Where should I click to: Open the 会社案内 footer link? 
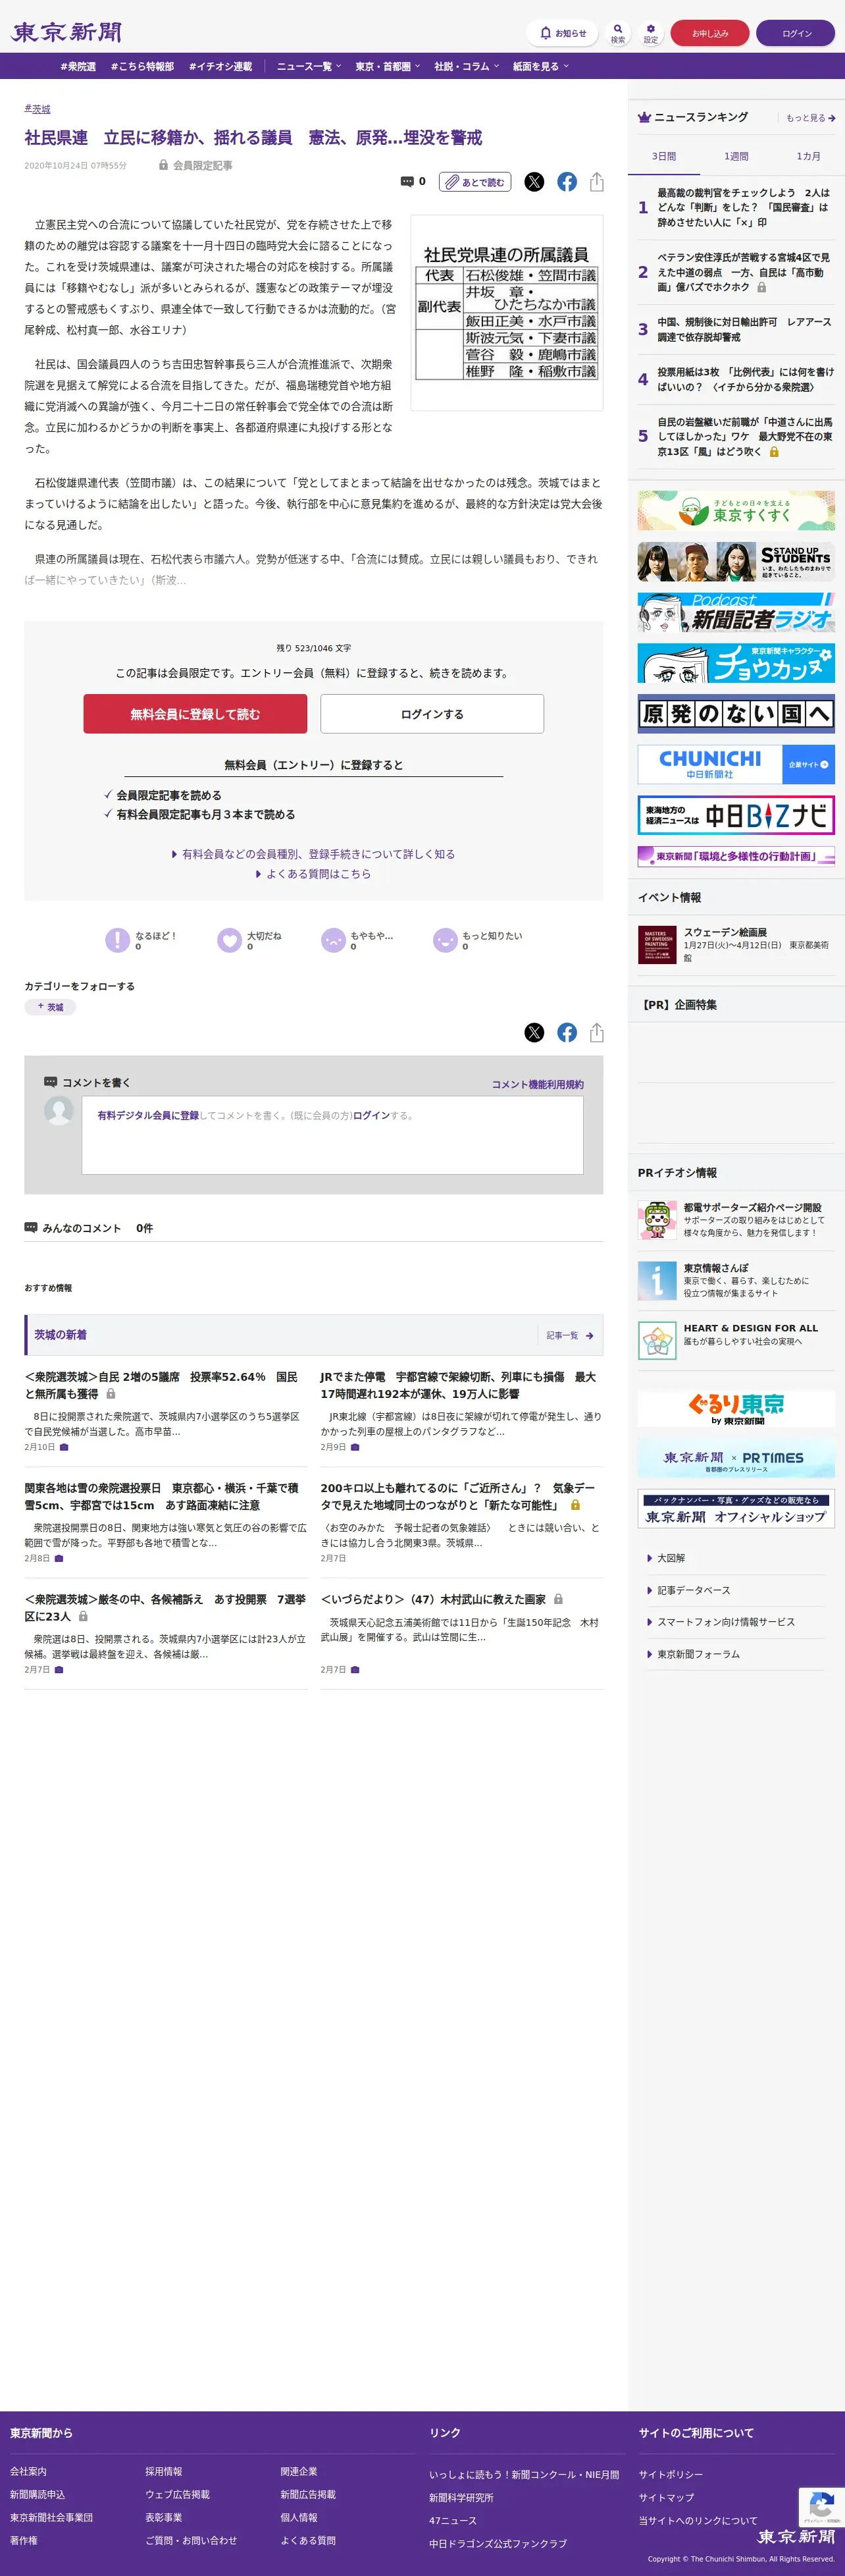pos(28,2471)
